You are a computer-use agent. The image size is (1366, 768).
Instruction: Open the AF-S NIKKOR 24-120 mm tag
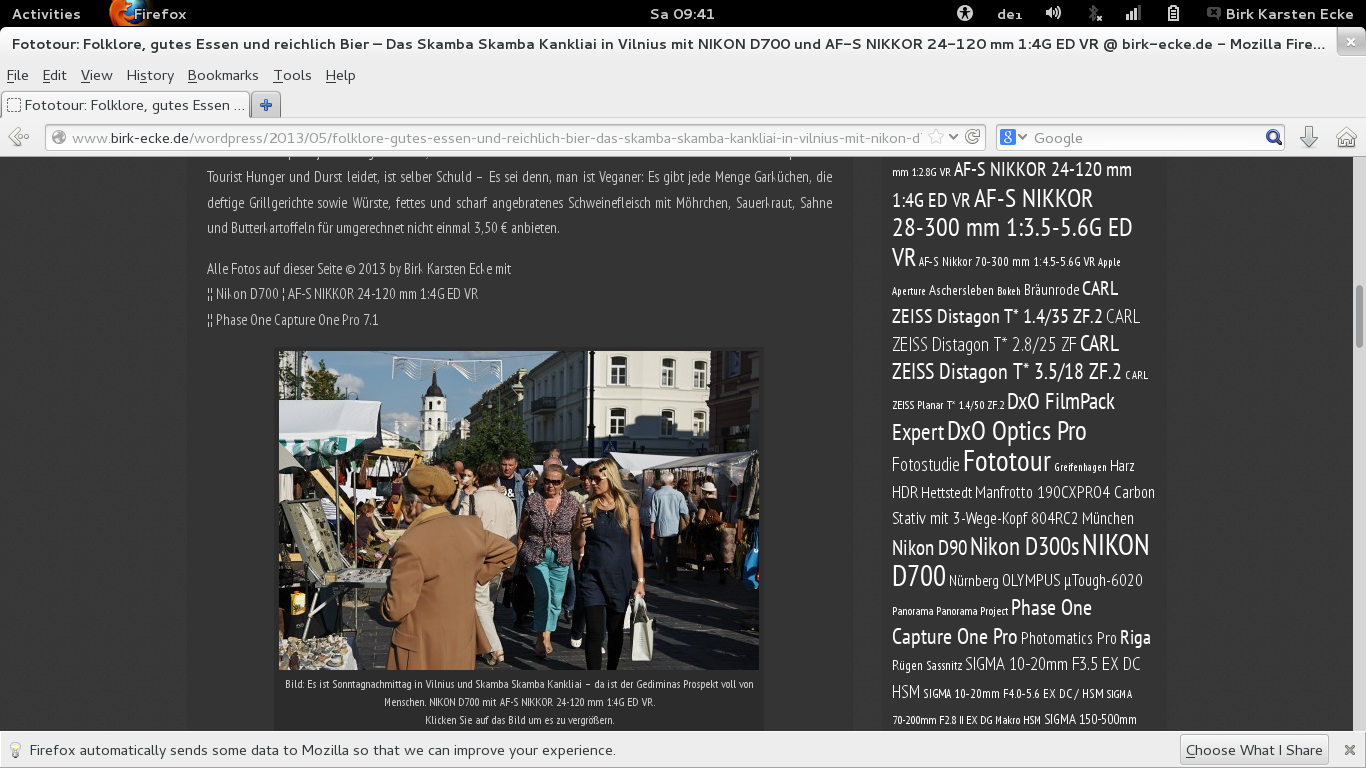1012,184
